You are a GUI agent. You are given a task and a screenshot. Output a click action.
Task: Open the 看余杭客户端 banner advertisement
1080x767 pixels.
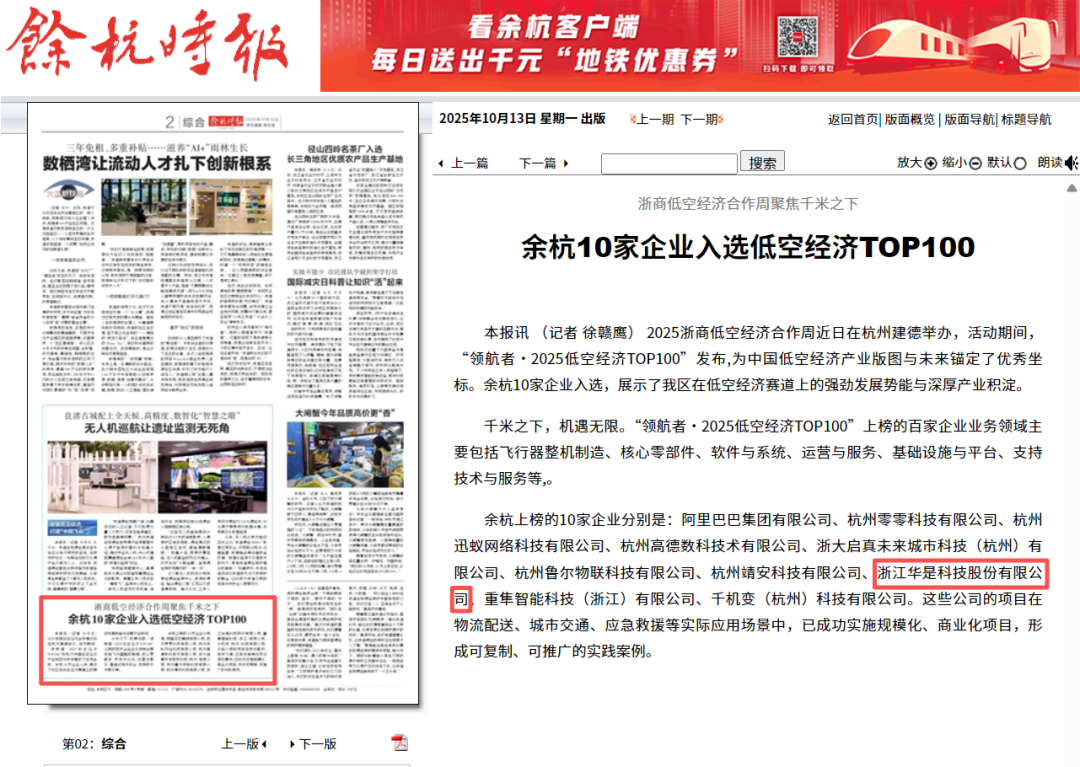pos(700,45)
